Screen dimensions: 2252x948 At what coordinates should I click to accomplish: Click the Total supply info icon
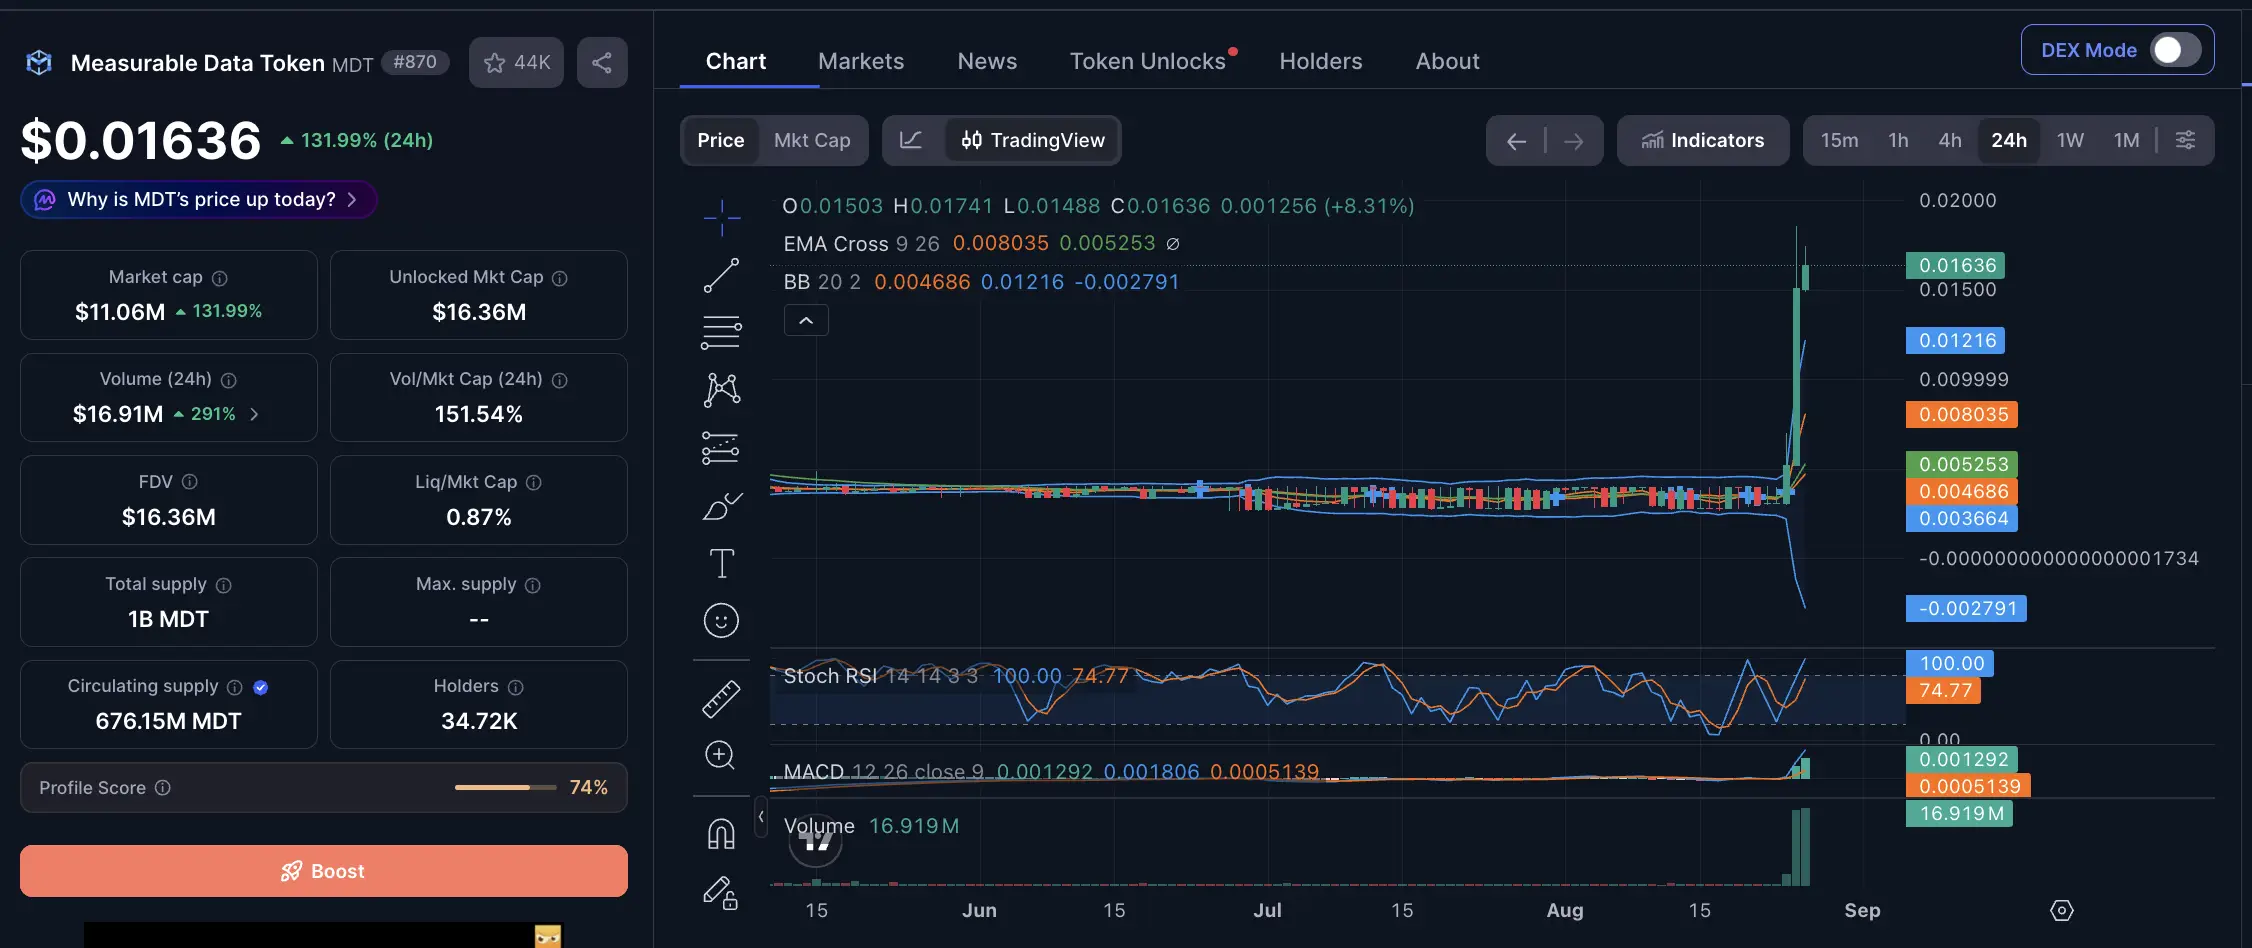tap(224, 585)
